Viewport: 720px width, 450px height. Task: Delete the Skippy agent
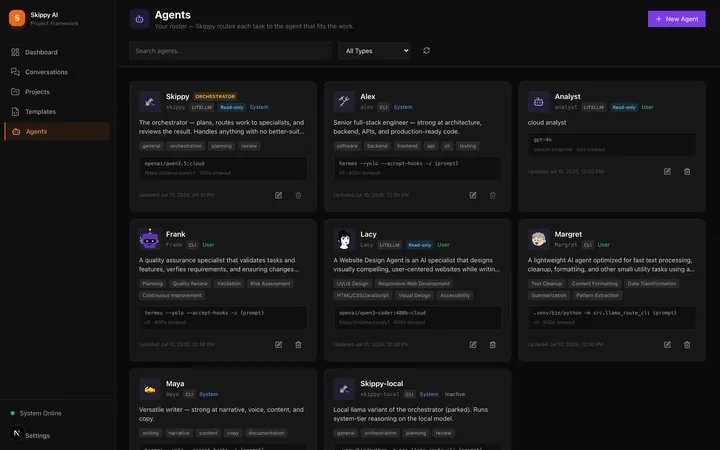pyautogui.click(x=298, y=195)
